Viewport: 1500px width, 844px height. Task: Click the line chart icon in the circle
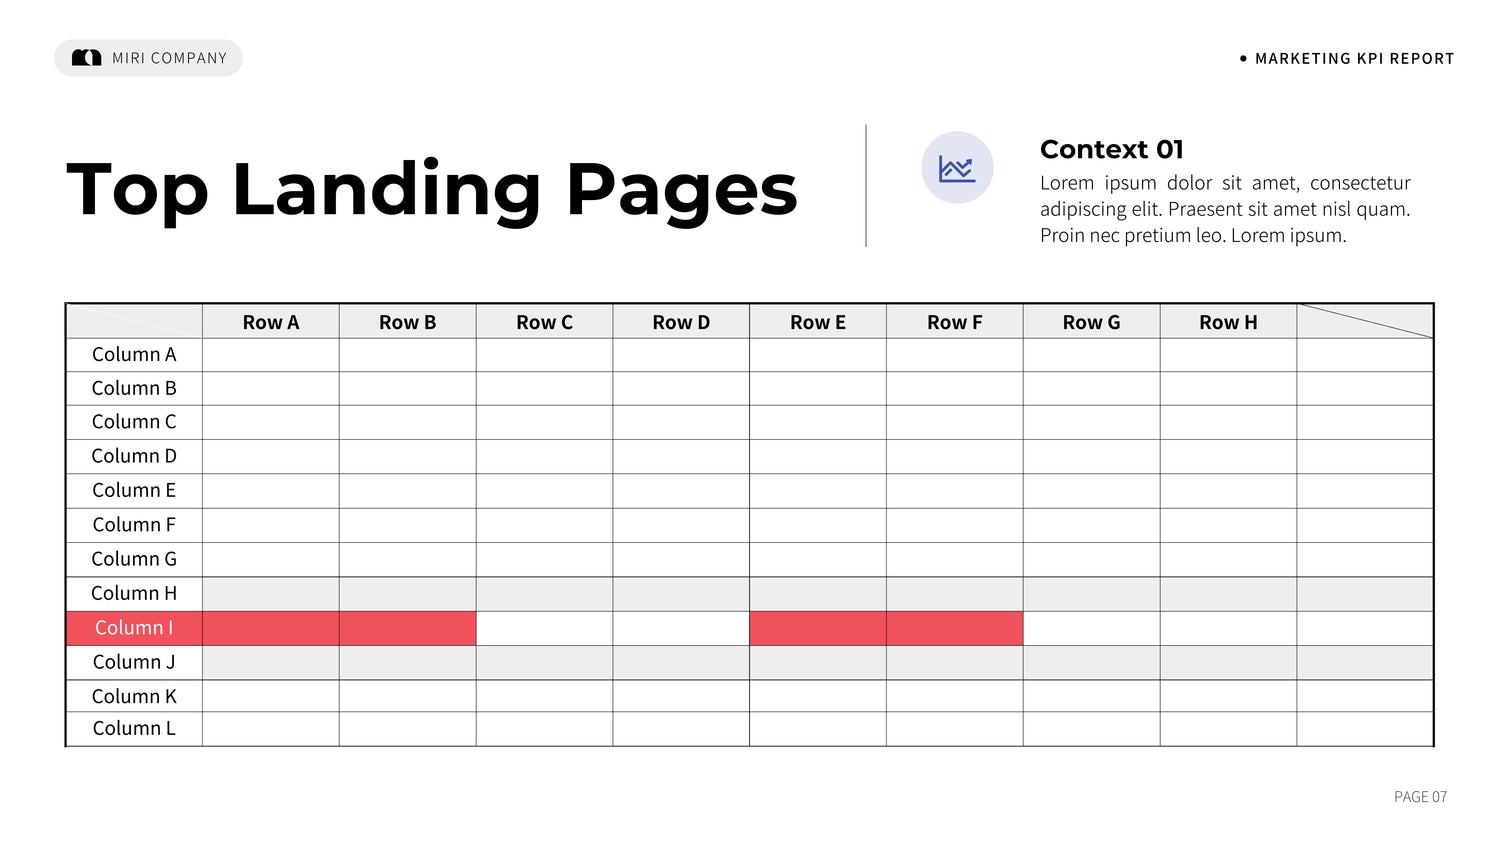[957, 168]
